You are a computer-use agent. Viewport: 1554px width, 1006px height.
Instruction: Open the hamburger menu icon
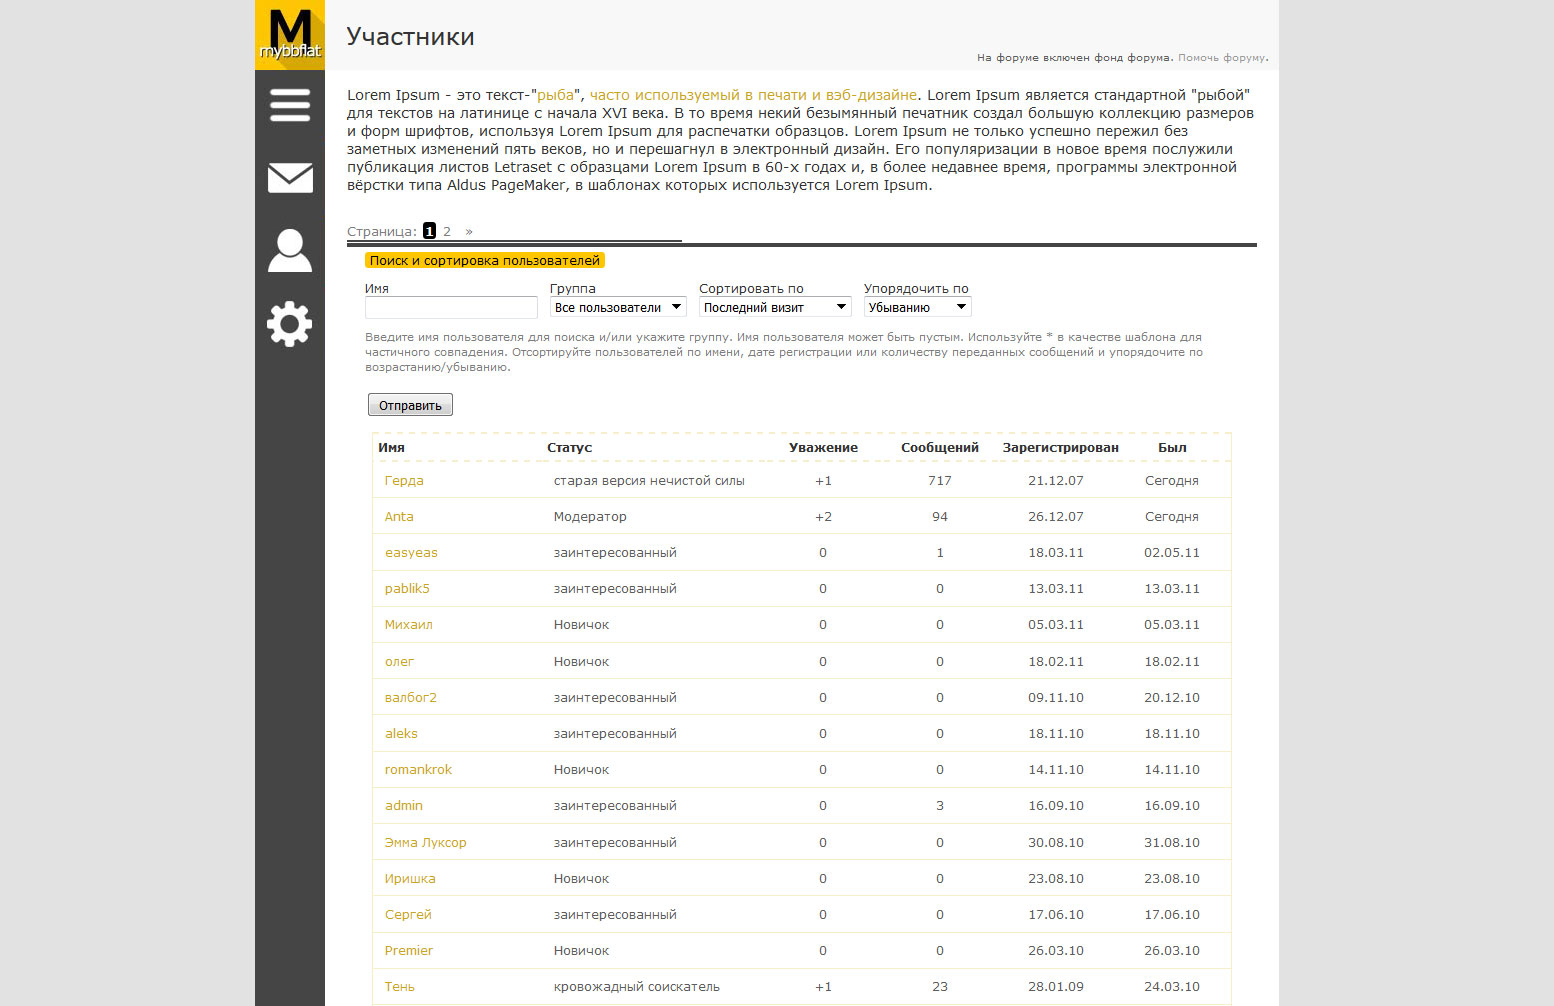pos(290,105)
